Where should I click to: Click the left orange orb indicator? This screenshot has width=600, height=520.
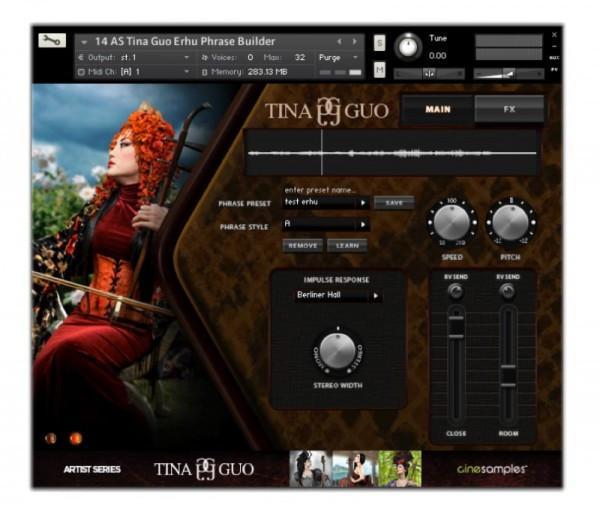pyautogui.click(x=51, y=438)
